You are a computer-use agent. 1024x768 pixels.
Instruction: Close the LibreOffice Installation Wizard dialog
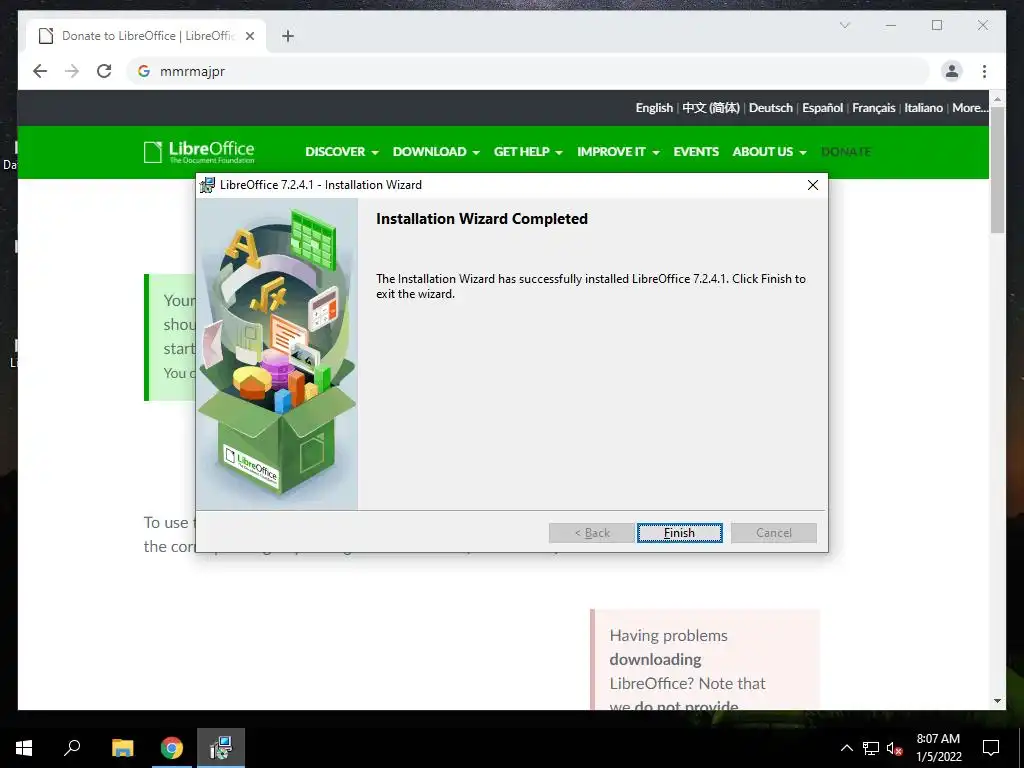812,185
